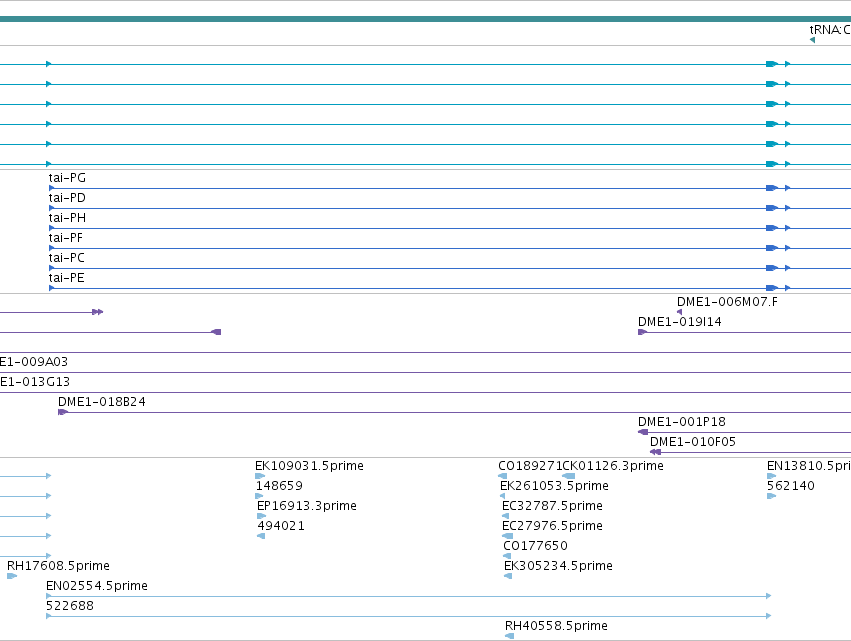Click the RH40558.5prime arrow glyph

(509, 636)
